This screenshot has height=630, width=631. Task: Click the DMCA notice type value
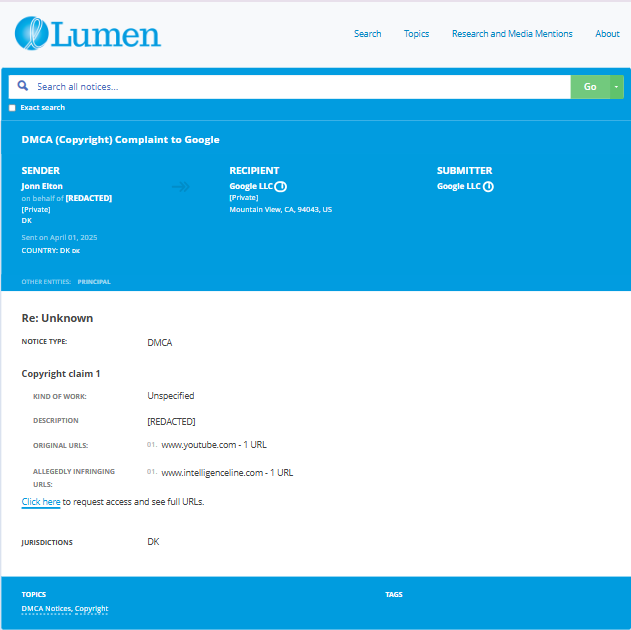(160, 342)
